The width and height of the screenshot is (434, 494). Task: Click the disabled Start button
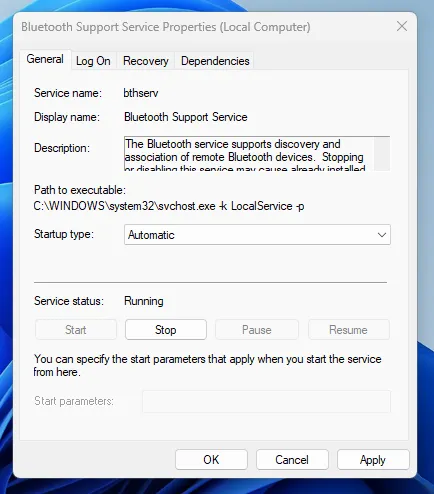pos(76,330)
